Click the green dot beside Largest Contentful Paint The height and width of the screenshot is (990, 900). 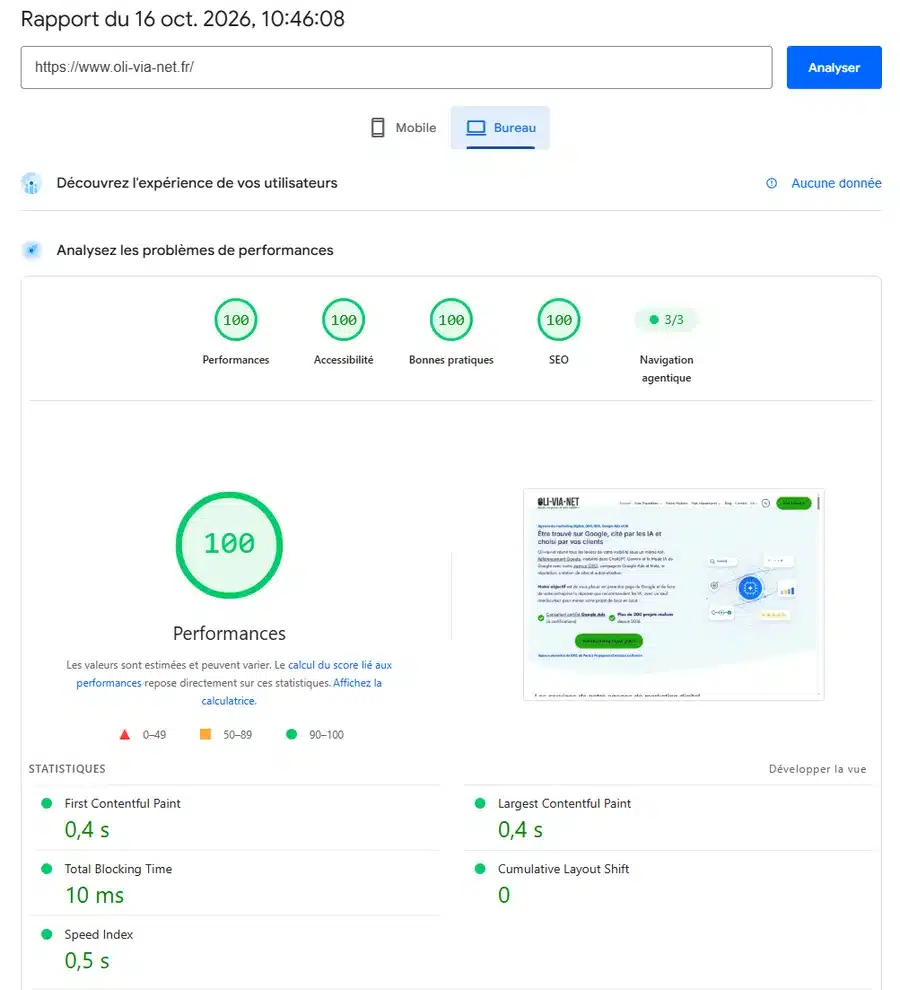click(x=480, y=803)
